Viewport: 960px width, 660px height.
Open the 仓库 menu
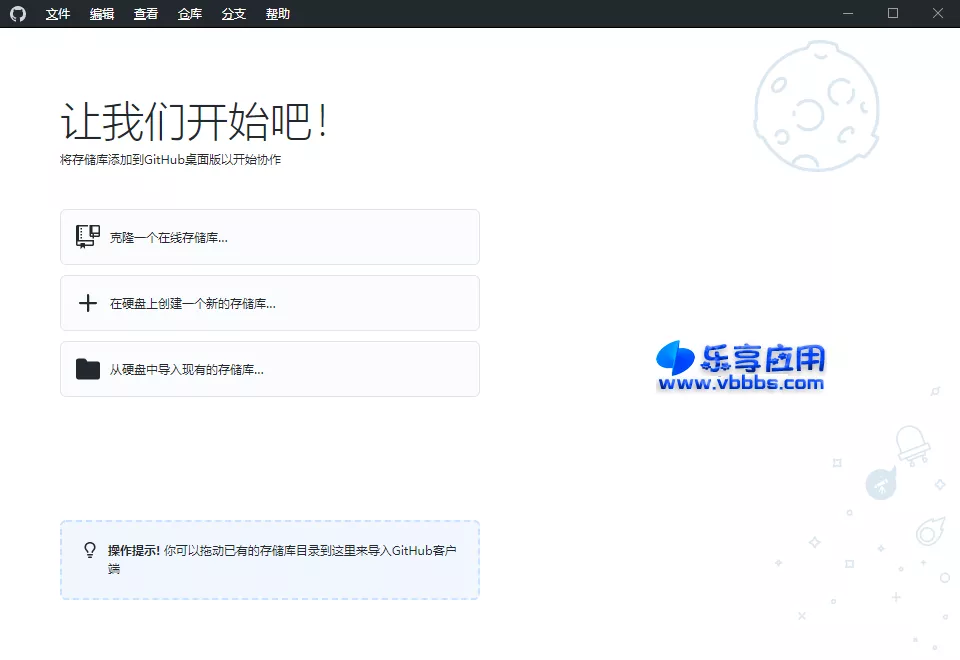[189, 13]
